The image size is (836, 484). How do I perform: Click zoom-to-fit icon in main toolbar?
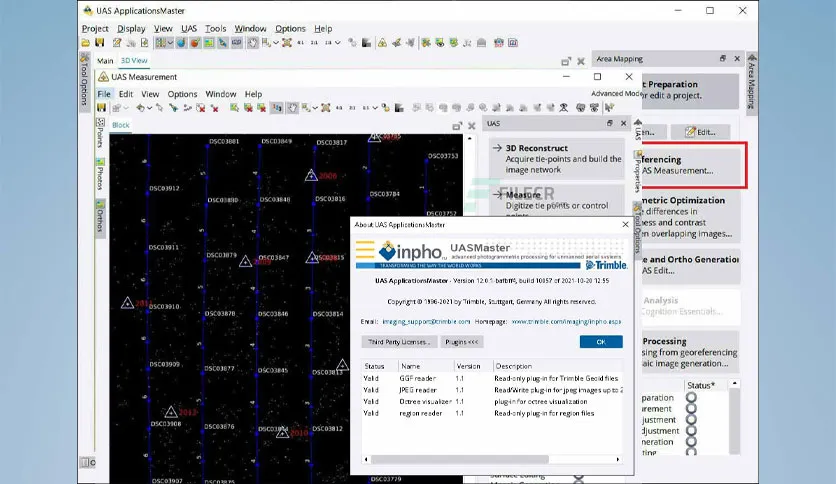[x=287, y=43]
